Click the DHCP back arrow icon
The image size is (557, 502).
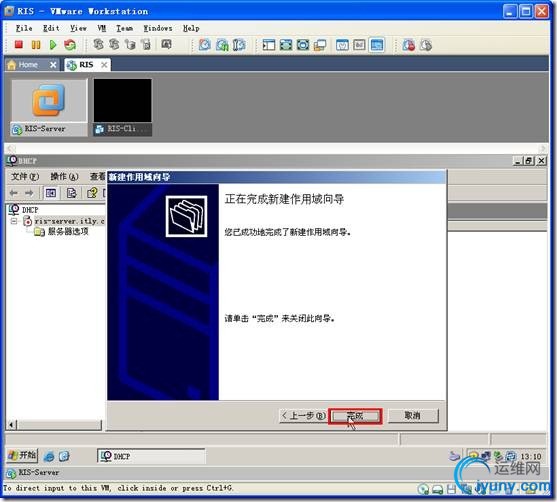13,193
